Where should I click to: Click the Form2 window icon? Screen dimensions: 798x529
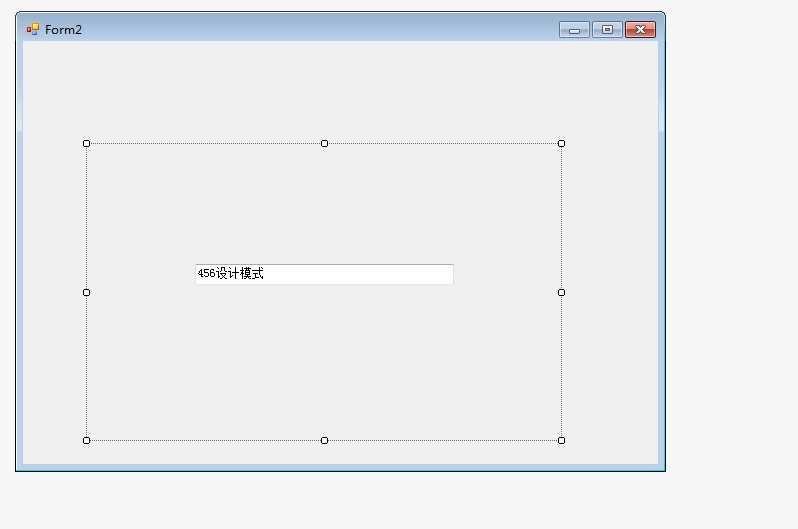[x=33, y=30]
